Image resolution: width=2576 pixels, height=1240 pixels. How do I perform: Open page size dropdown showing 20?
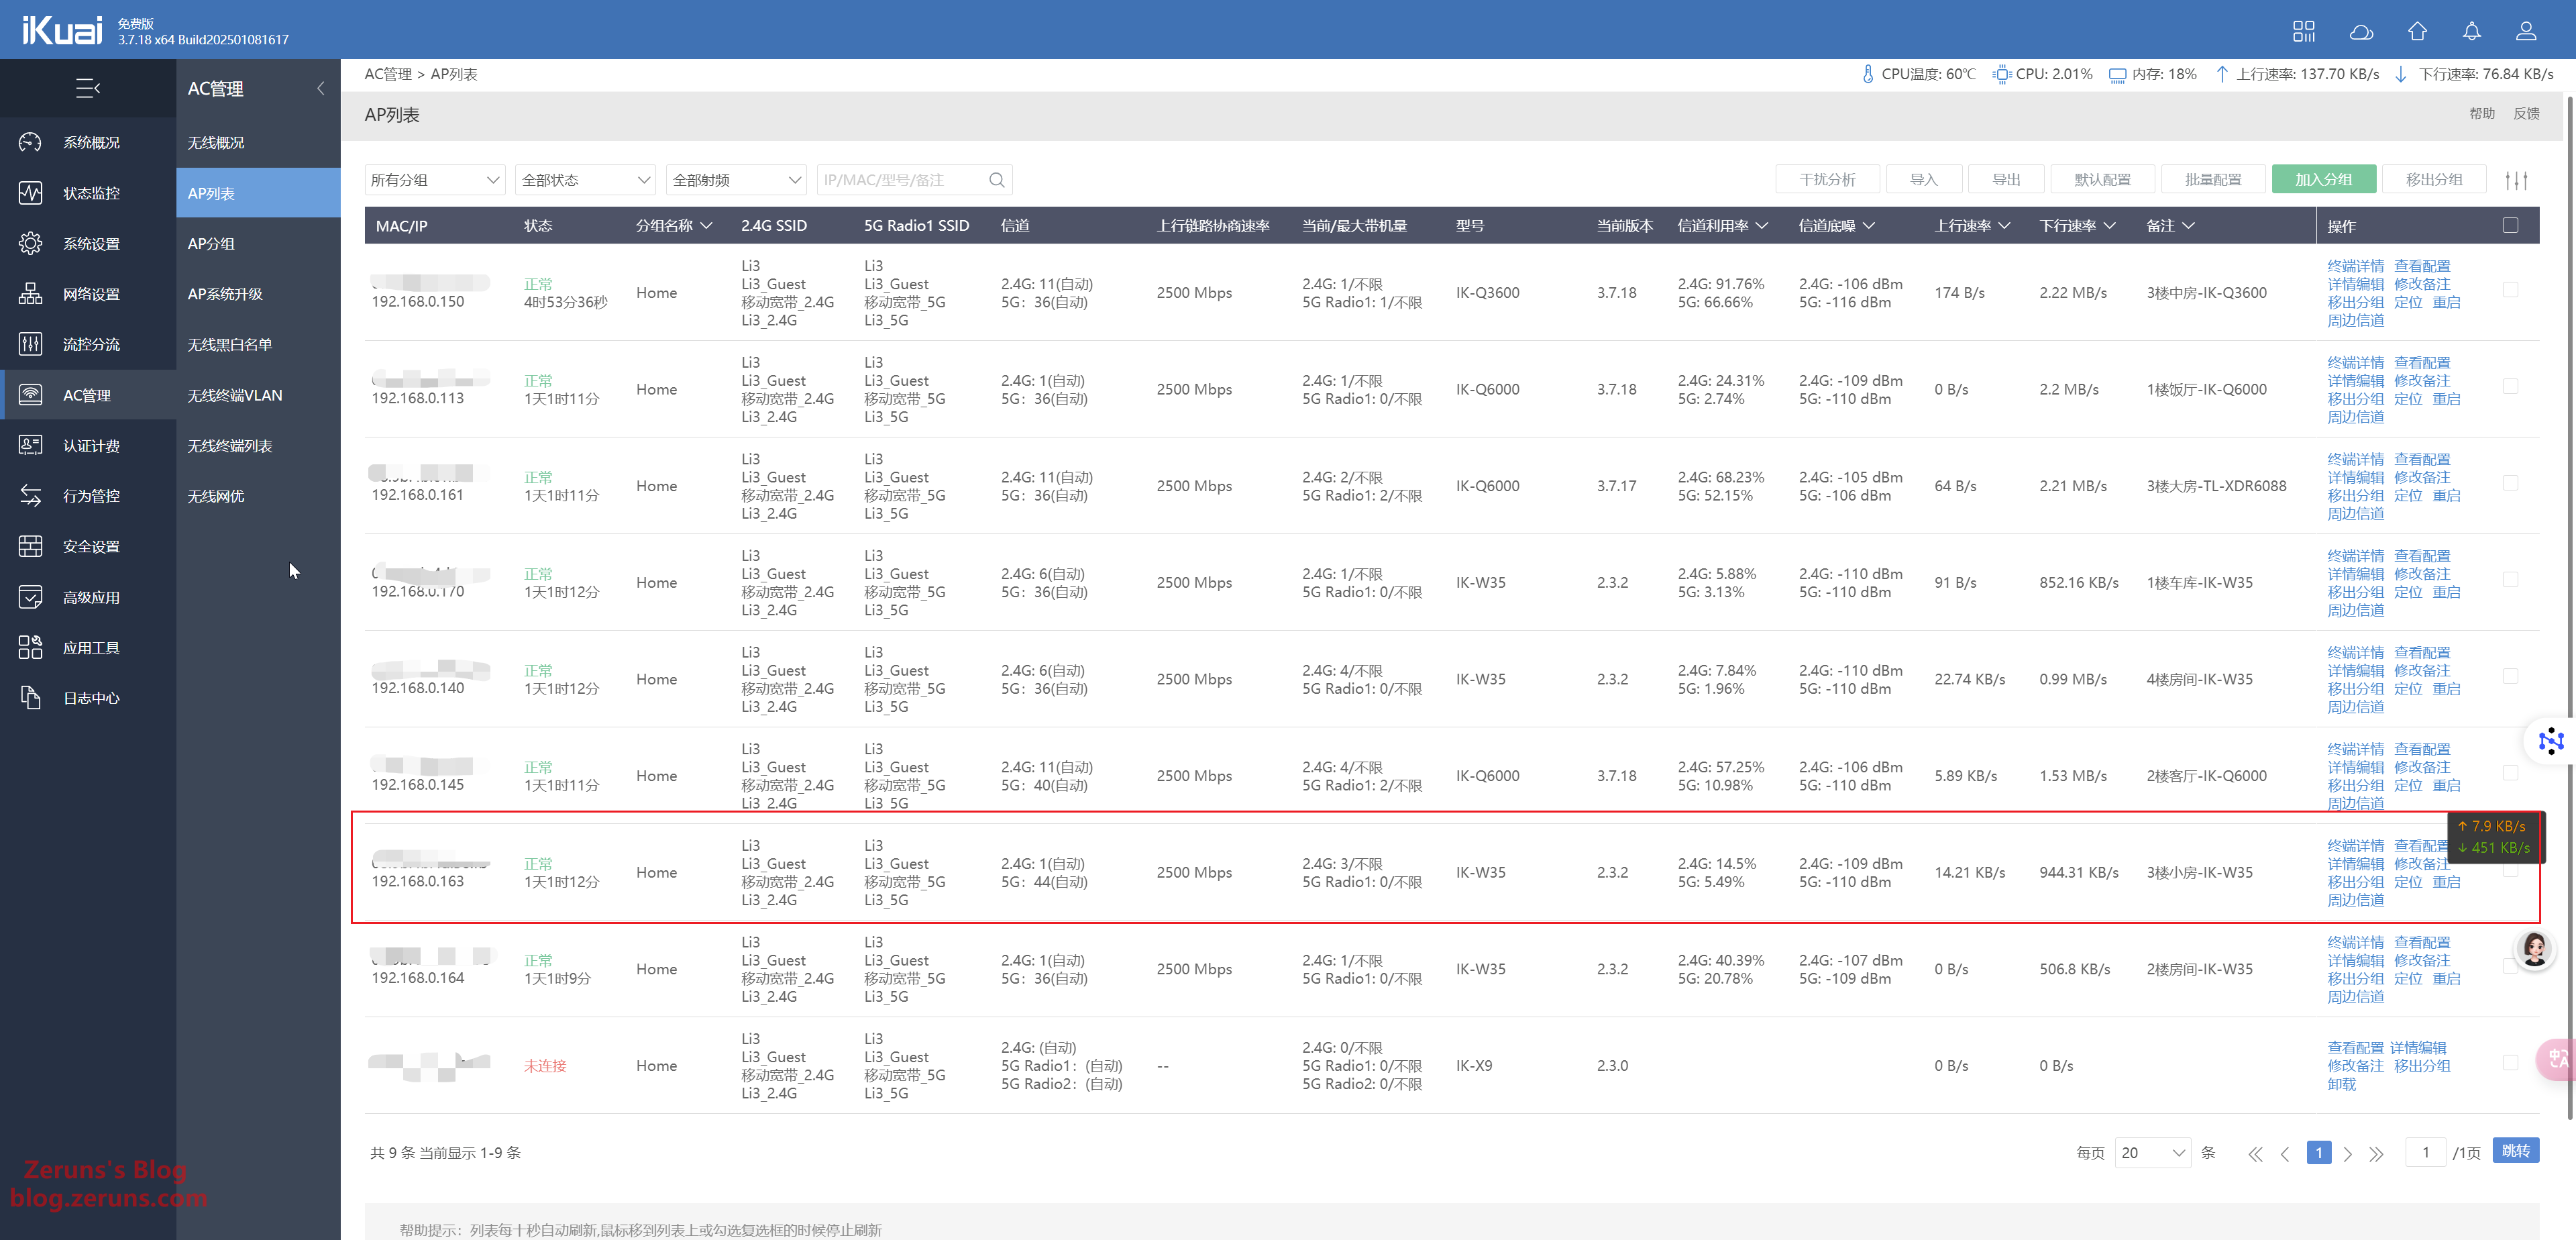click(x=2152, y=1152)
